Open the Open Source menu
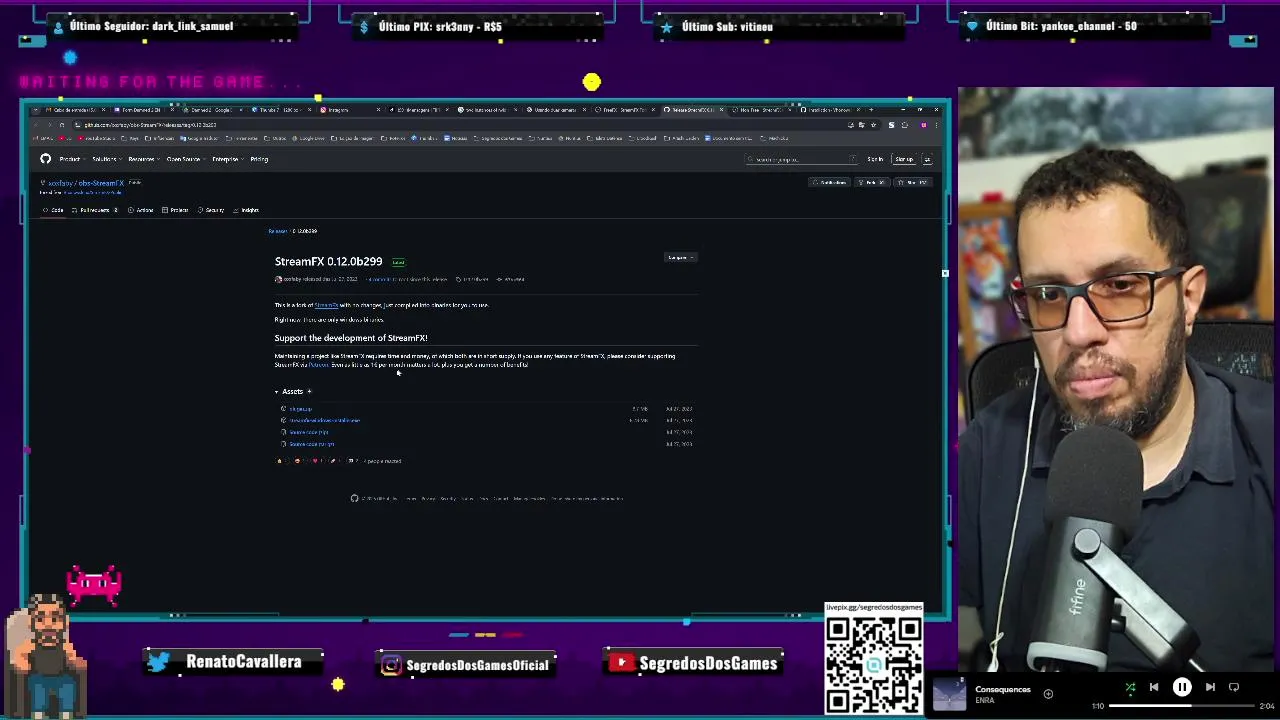Screen dimensions: 1280x720 coord(184,159)
